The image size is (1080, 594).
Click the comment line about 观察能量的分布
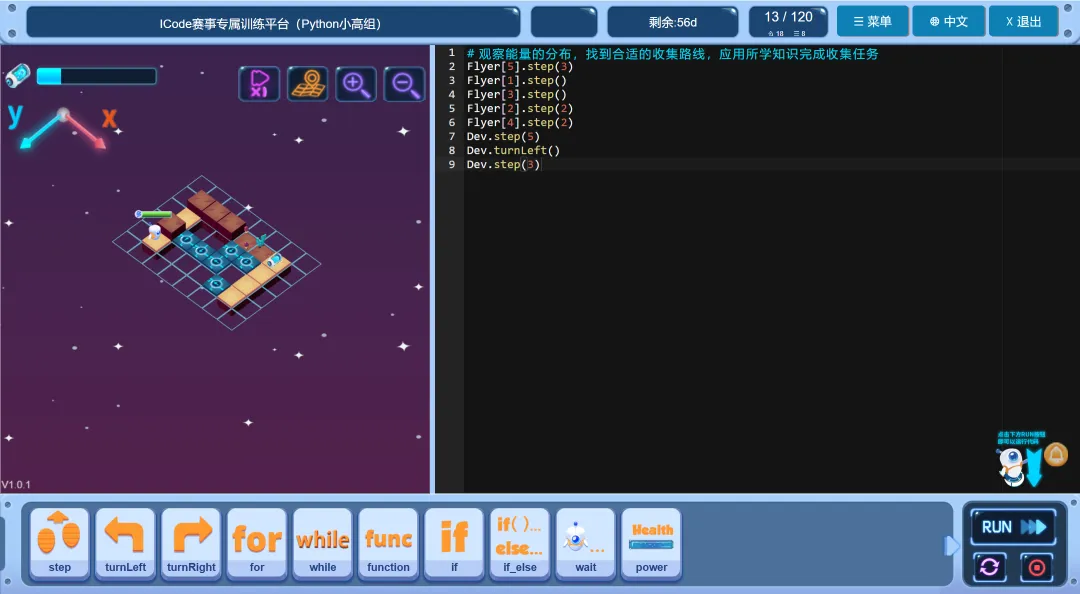[x=672, y=53]
